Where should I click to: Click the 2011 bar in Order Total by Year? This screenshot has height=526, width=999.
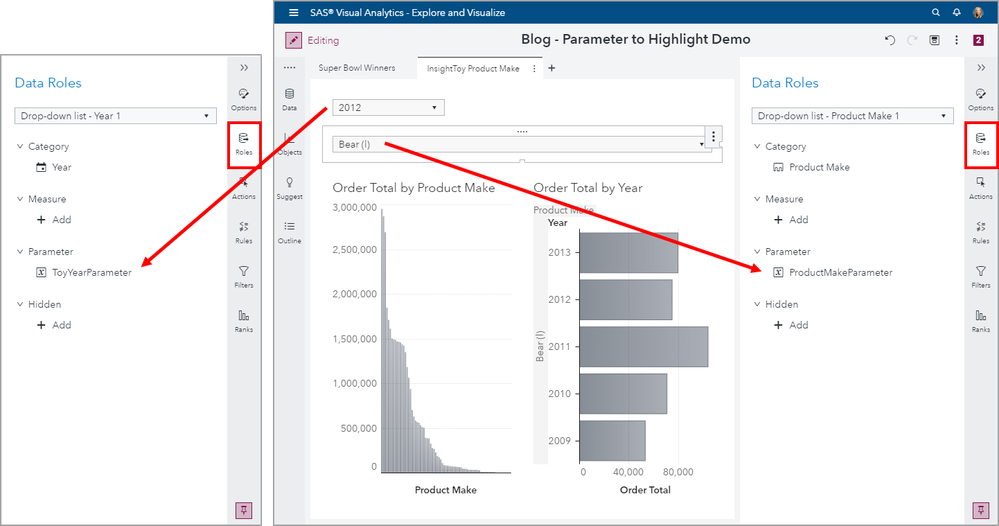(x=643, y=346)
